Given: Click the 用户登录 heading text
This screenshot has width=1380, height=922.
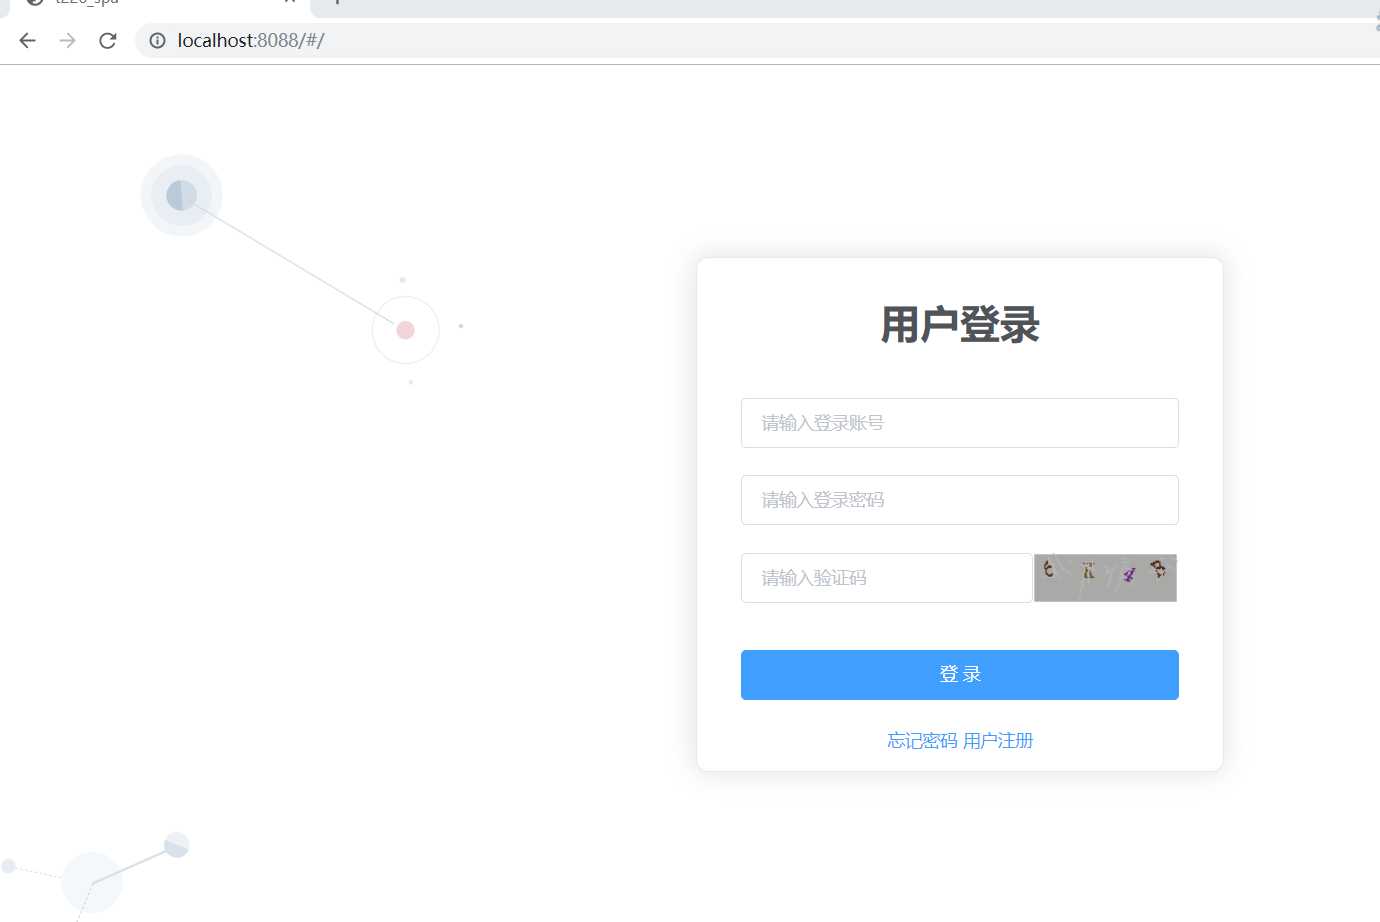Looking at the screenshot, I should click(x=960, y=325).
